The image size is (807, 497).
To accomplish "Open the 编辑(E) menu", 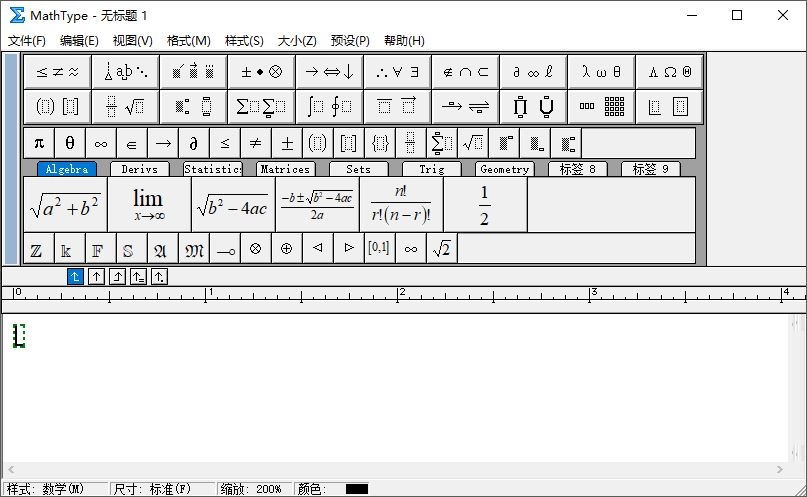I will click(x=79, y=41).
